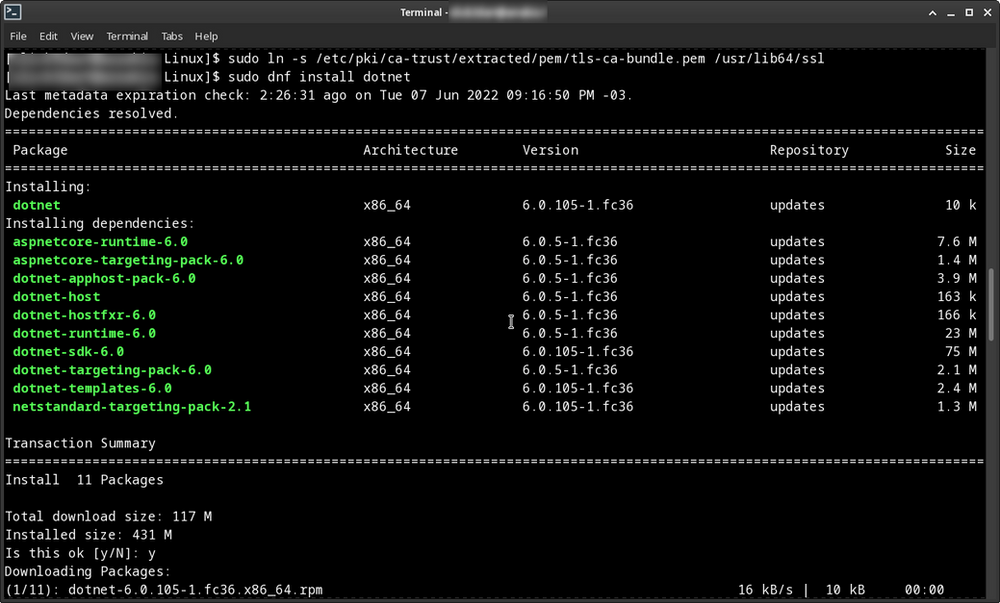Click 'dotnet-6.0.105-1.fc36.x86_64.rpm' download line

click(x=195, y=590)
